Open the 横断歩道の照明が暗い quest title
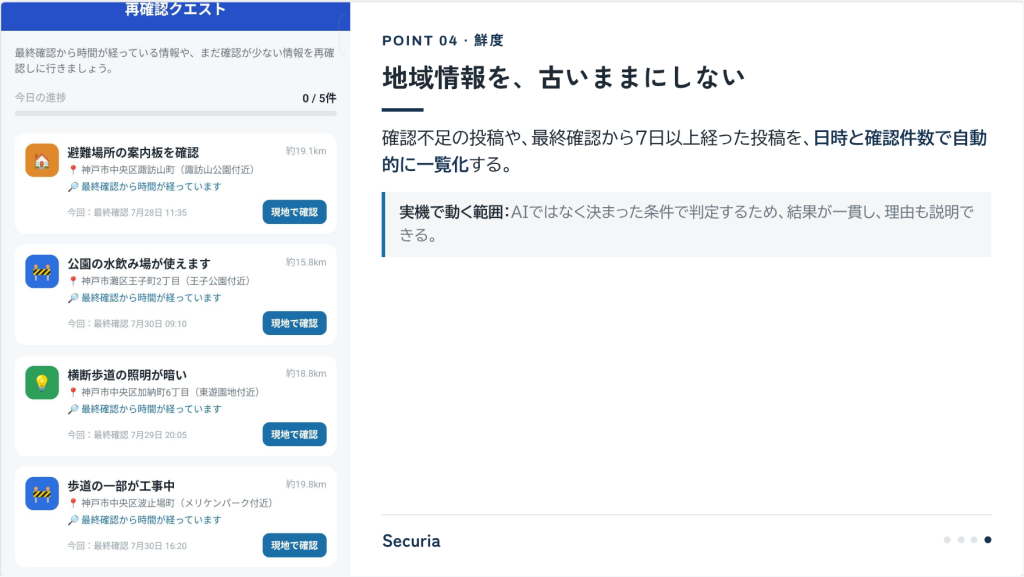The image size is (1024, 577). [x=127, y=375]
